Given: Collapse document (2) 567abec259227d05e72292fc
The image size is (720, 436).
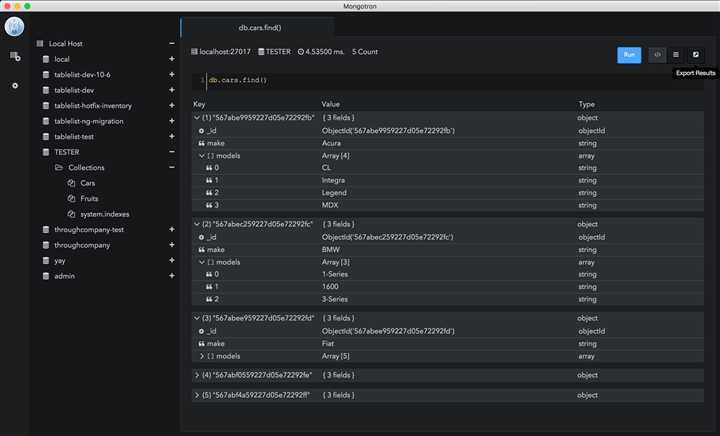Looking at the screenshot, I should 197,224.
